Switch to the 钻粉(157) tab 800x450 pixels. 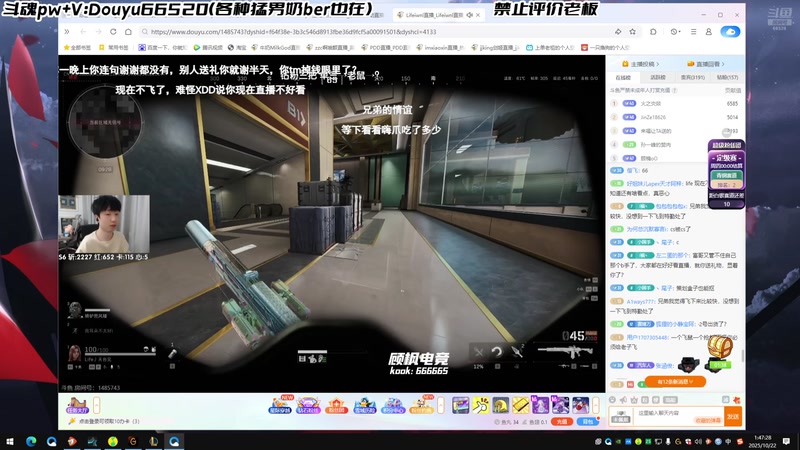(x=728, y=78)
